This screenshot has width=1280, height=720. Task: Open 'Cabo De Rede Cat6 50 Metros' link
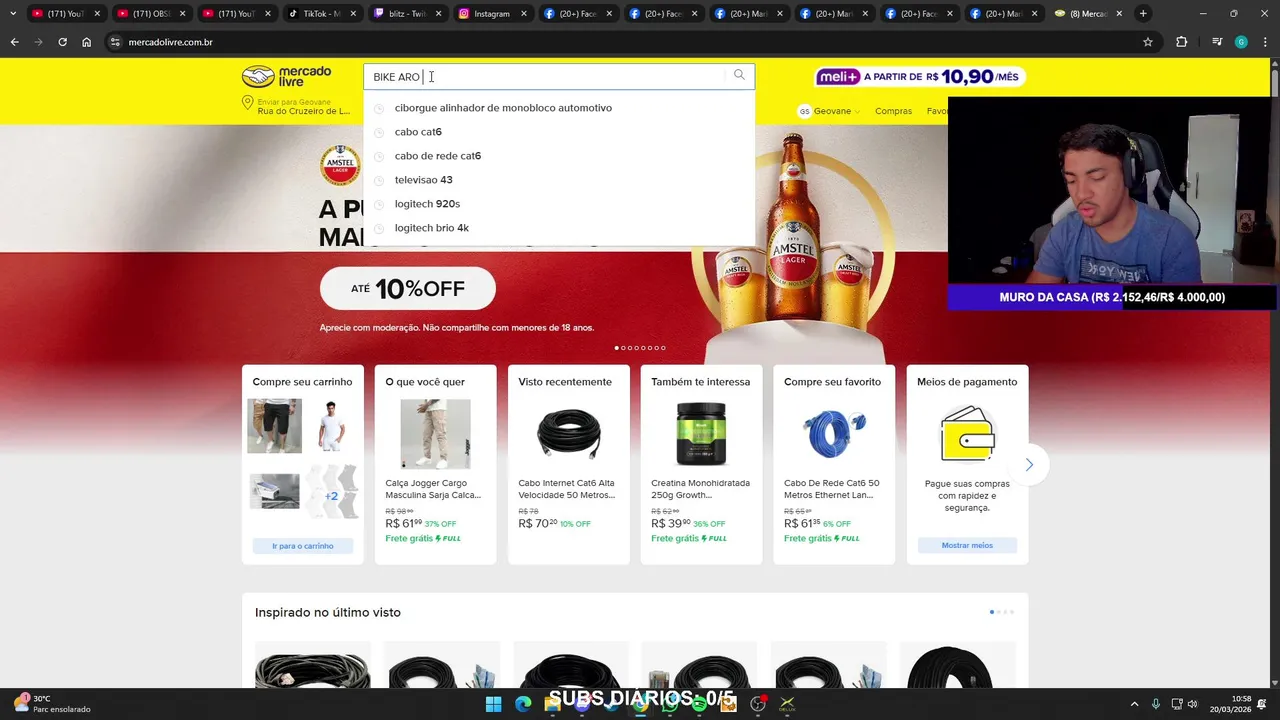pyautogui.click(x=833, y=489)
